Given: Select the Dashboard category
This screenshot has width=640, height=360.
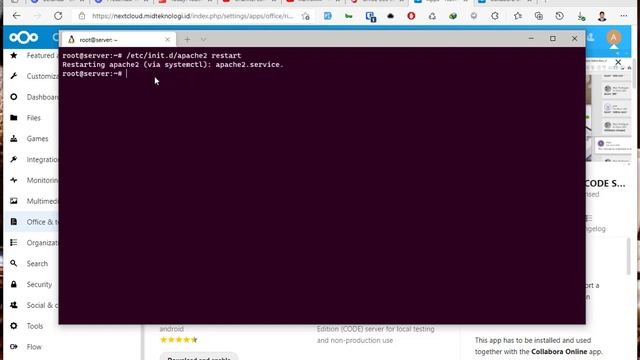Looking at the screenshot, I should click(x=32, y=97).
